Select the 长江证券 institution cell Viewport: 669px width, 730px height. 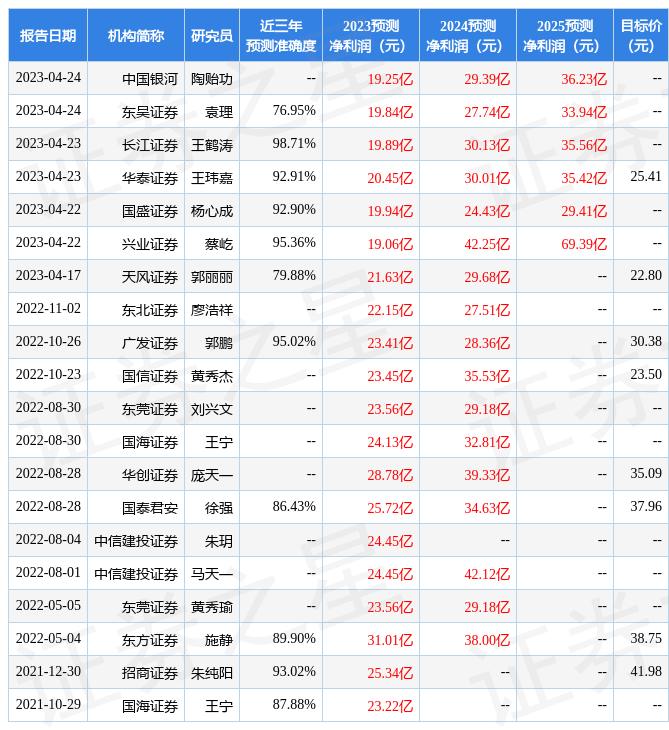coord(150,145)
